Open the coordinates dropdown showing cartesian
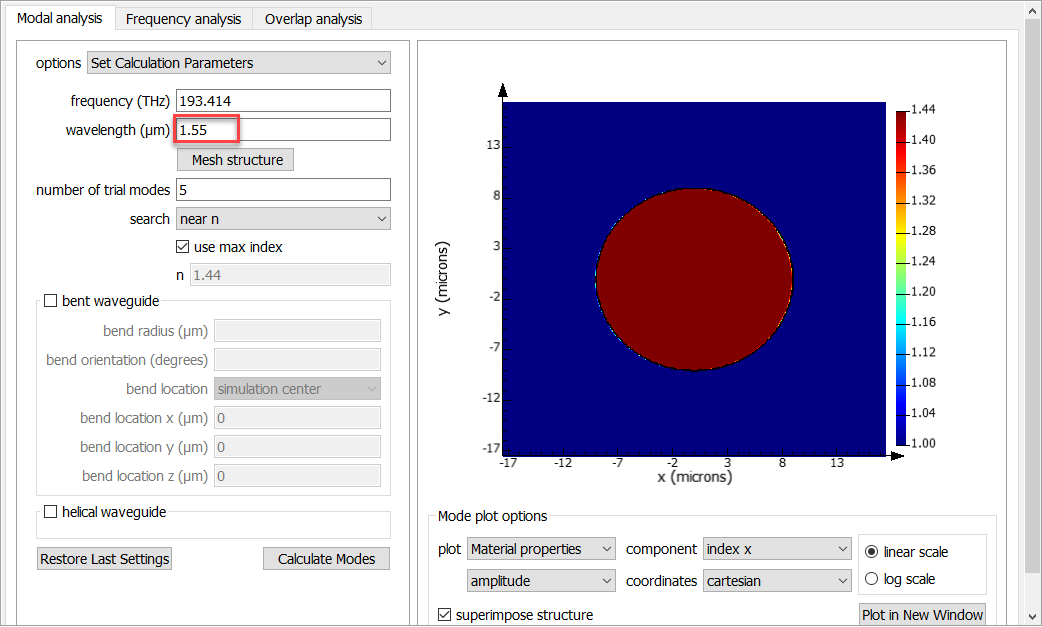 pos(777,580)
